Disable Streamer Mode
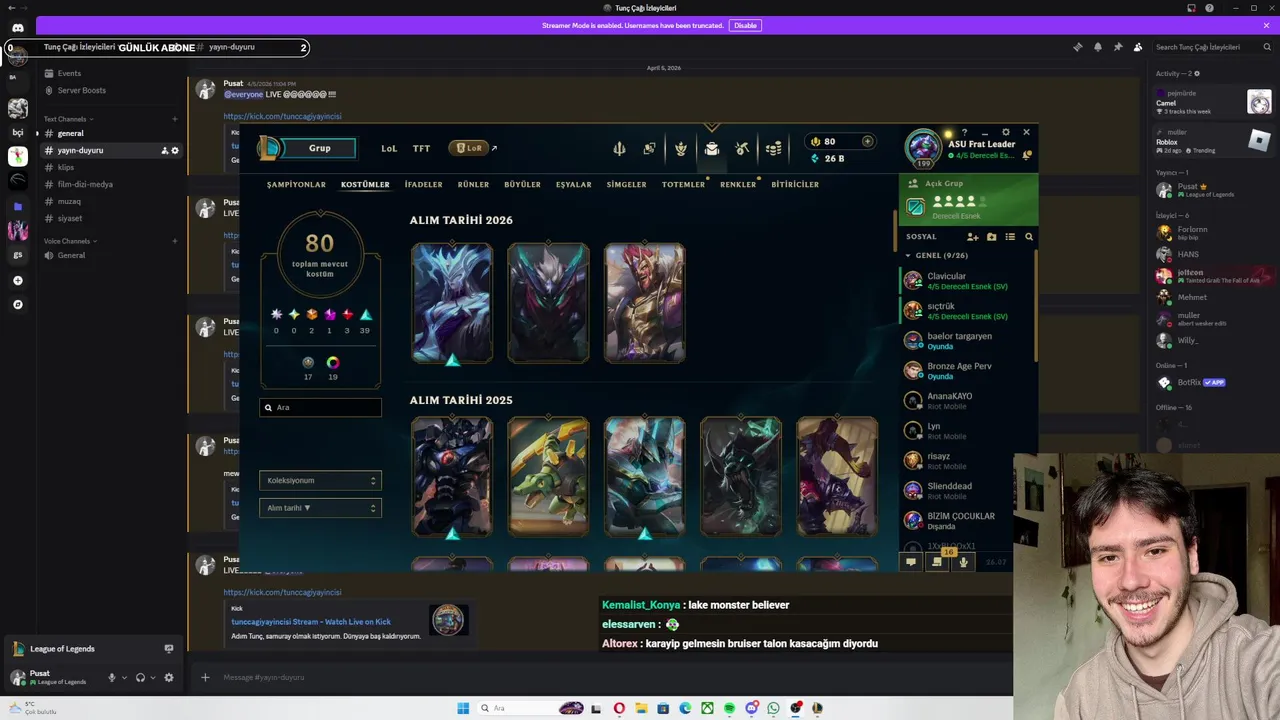Image resolution: width=1280 pixels, height=720 pixels. point(745,25)
